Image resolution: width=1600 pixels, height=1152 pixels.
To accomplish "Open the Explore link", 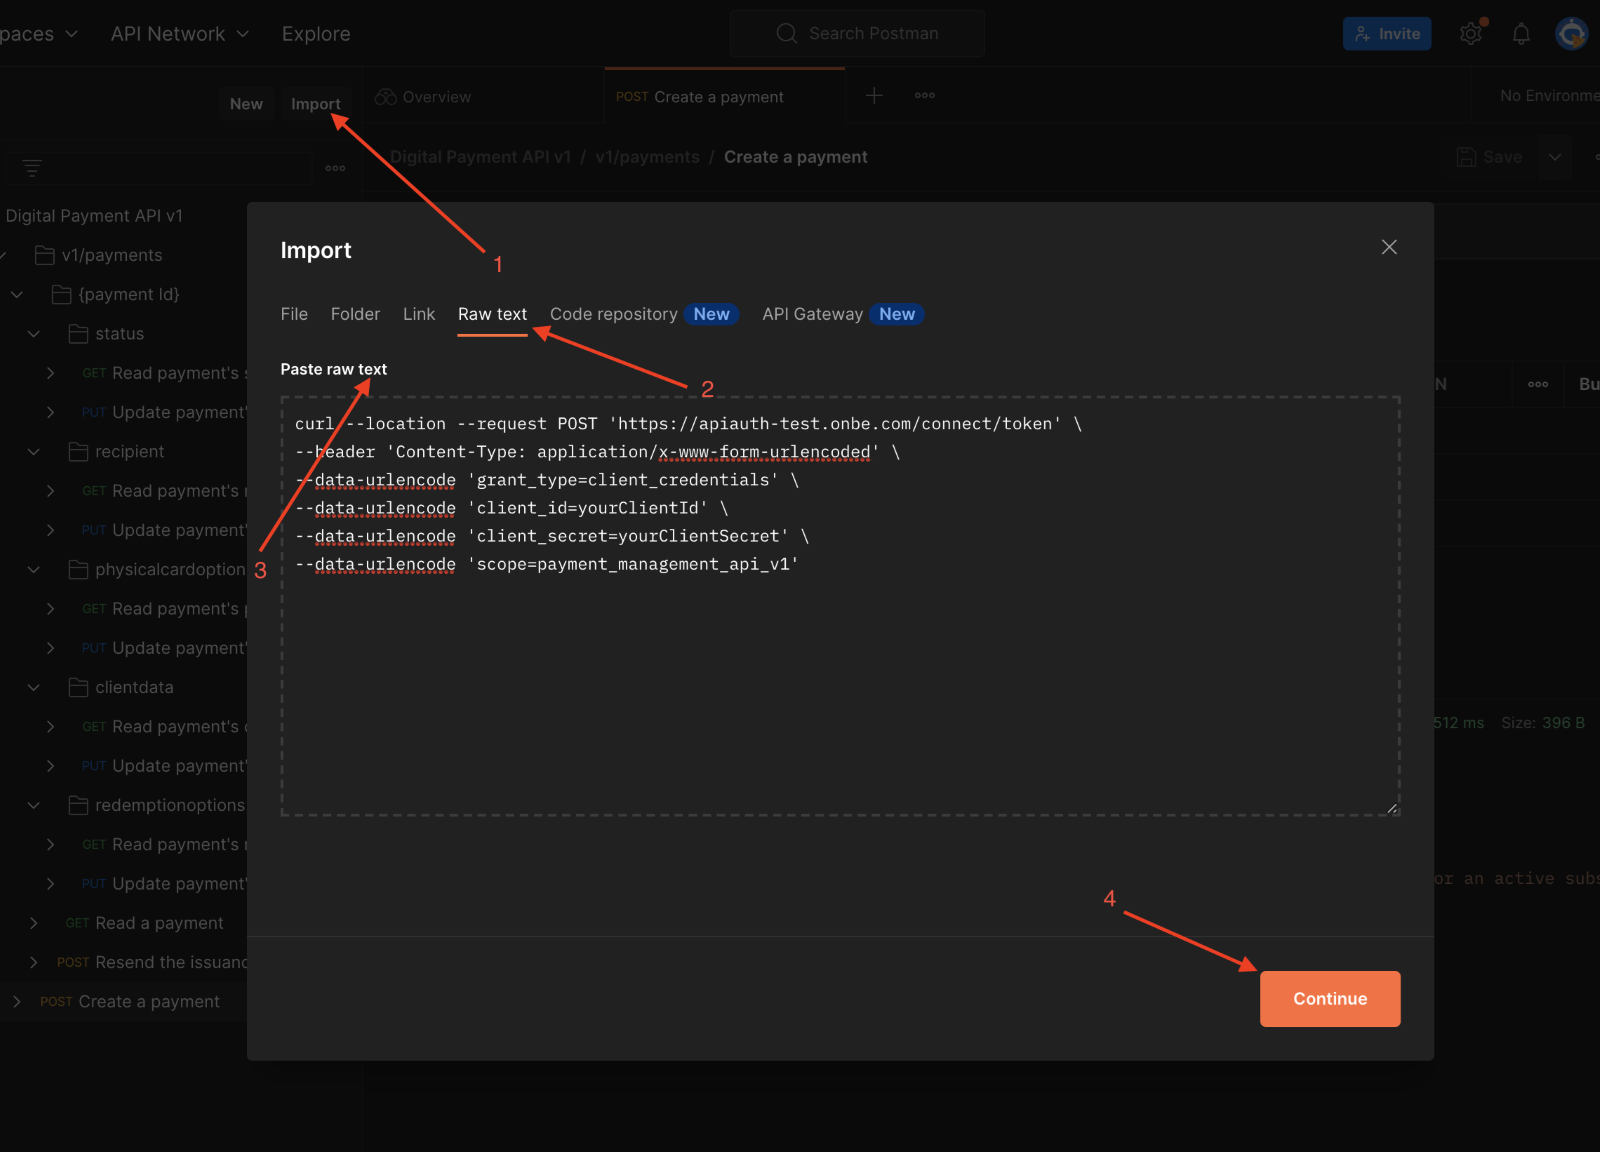I will (x=316, y=34).
